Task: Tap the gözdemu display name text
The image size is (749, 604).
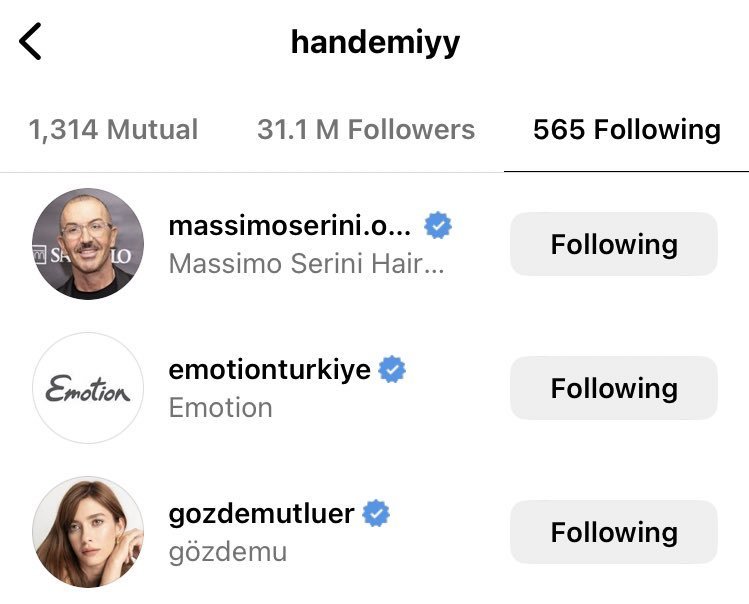Action: 228,552
